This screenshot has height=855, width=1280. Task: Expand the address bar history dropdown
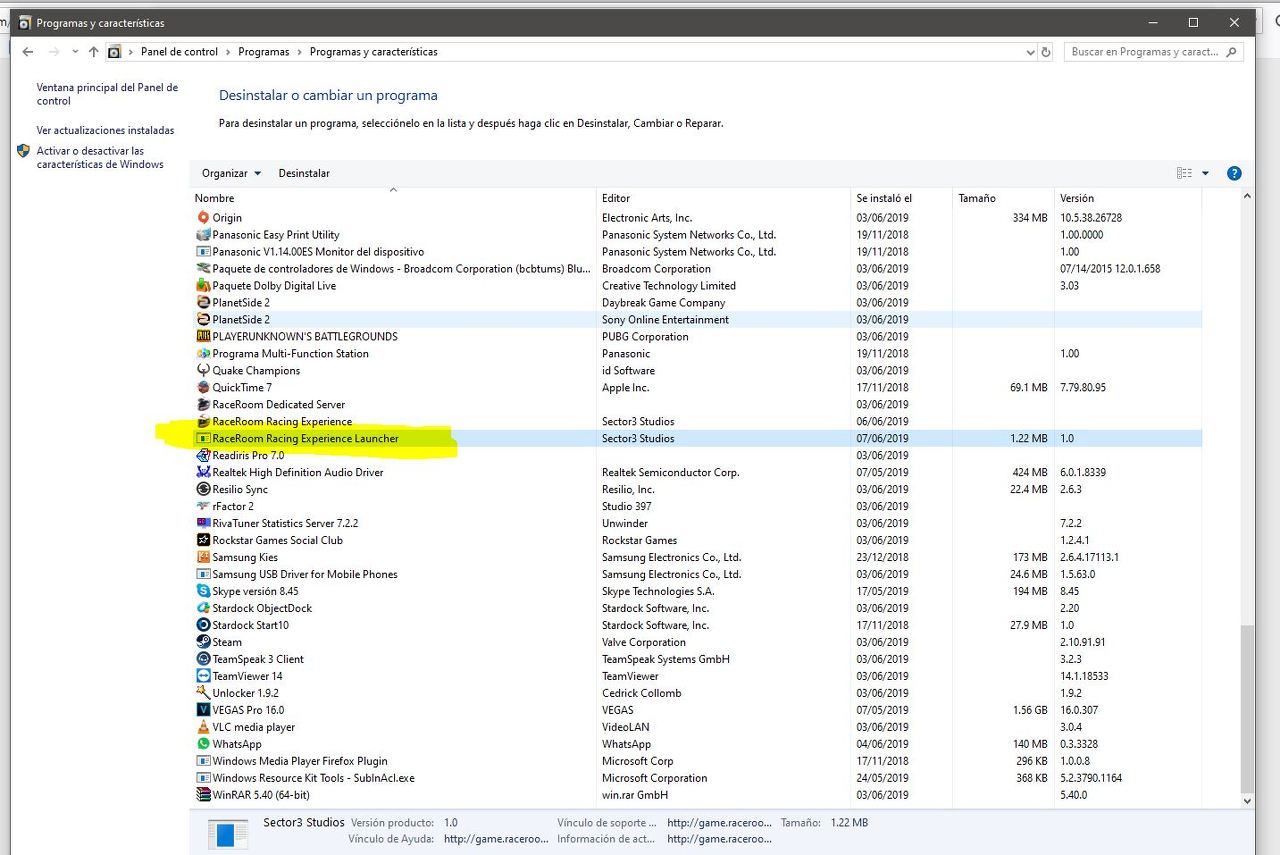pos(1031,52)
